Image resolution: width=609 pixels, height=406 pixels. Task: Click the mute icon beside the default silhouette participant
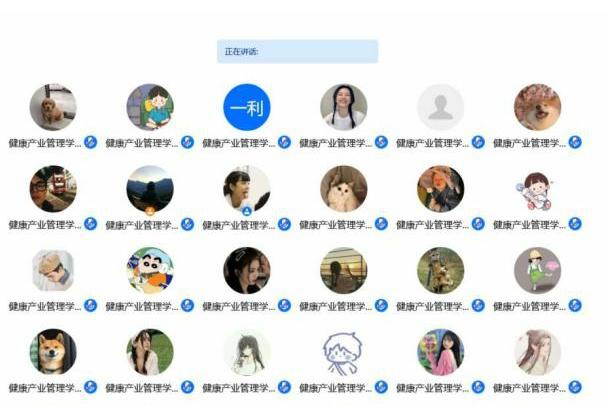[x=478, y=142]
